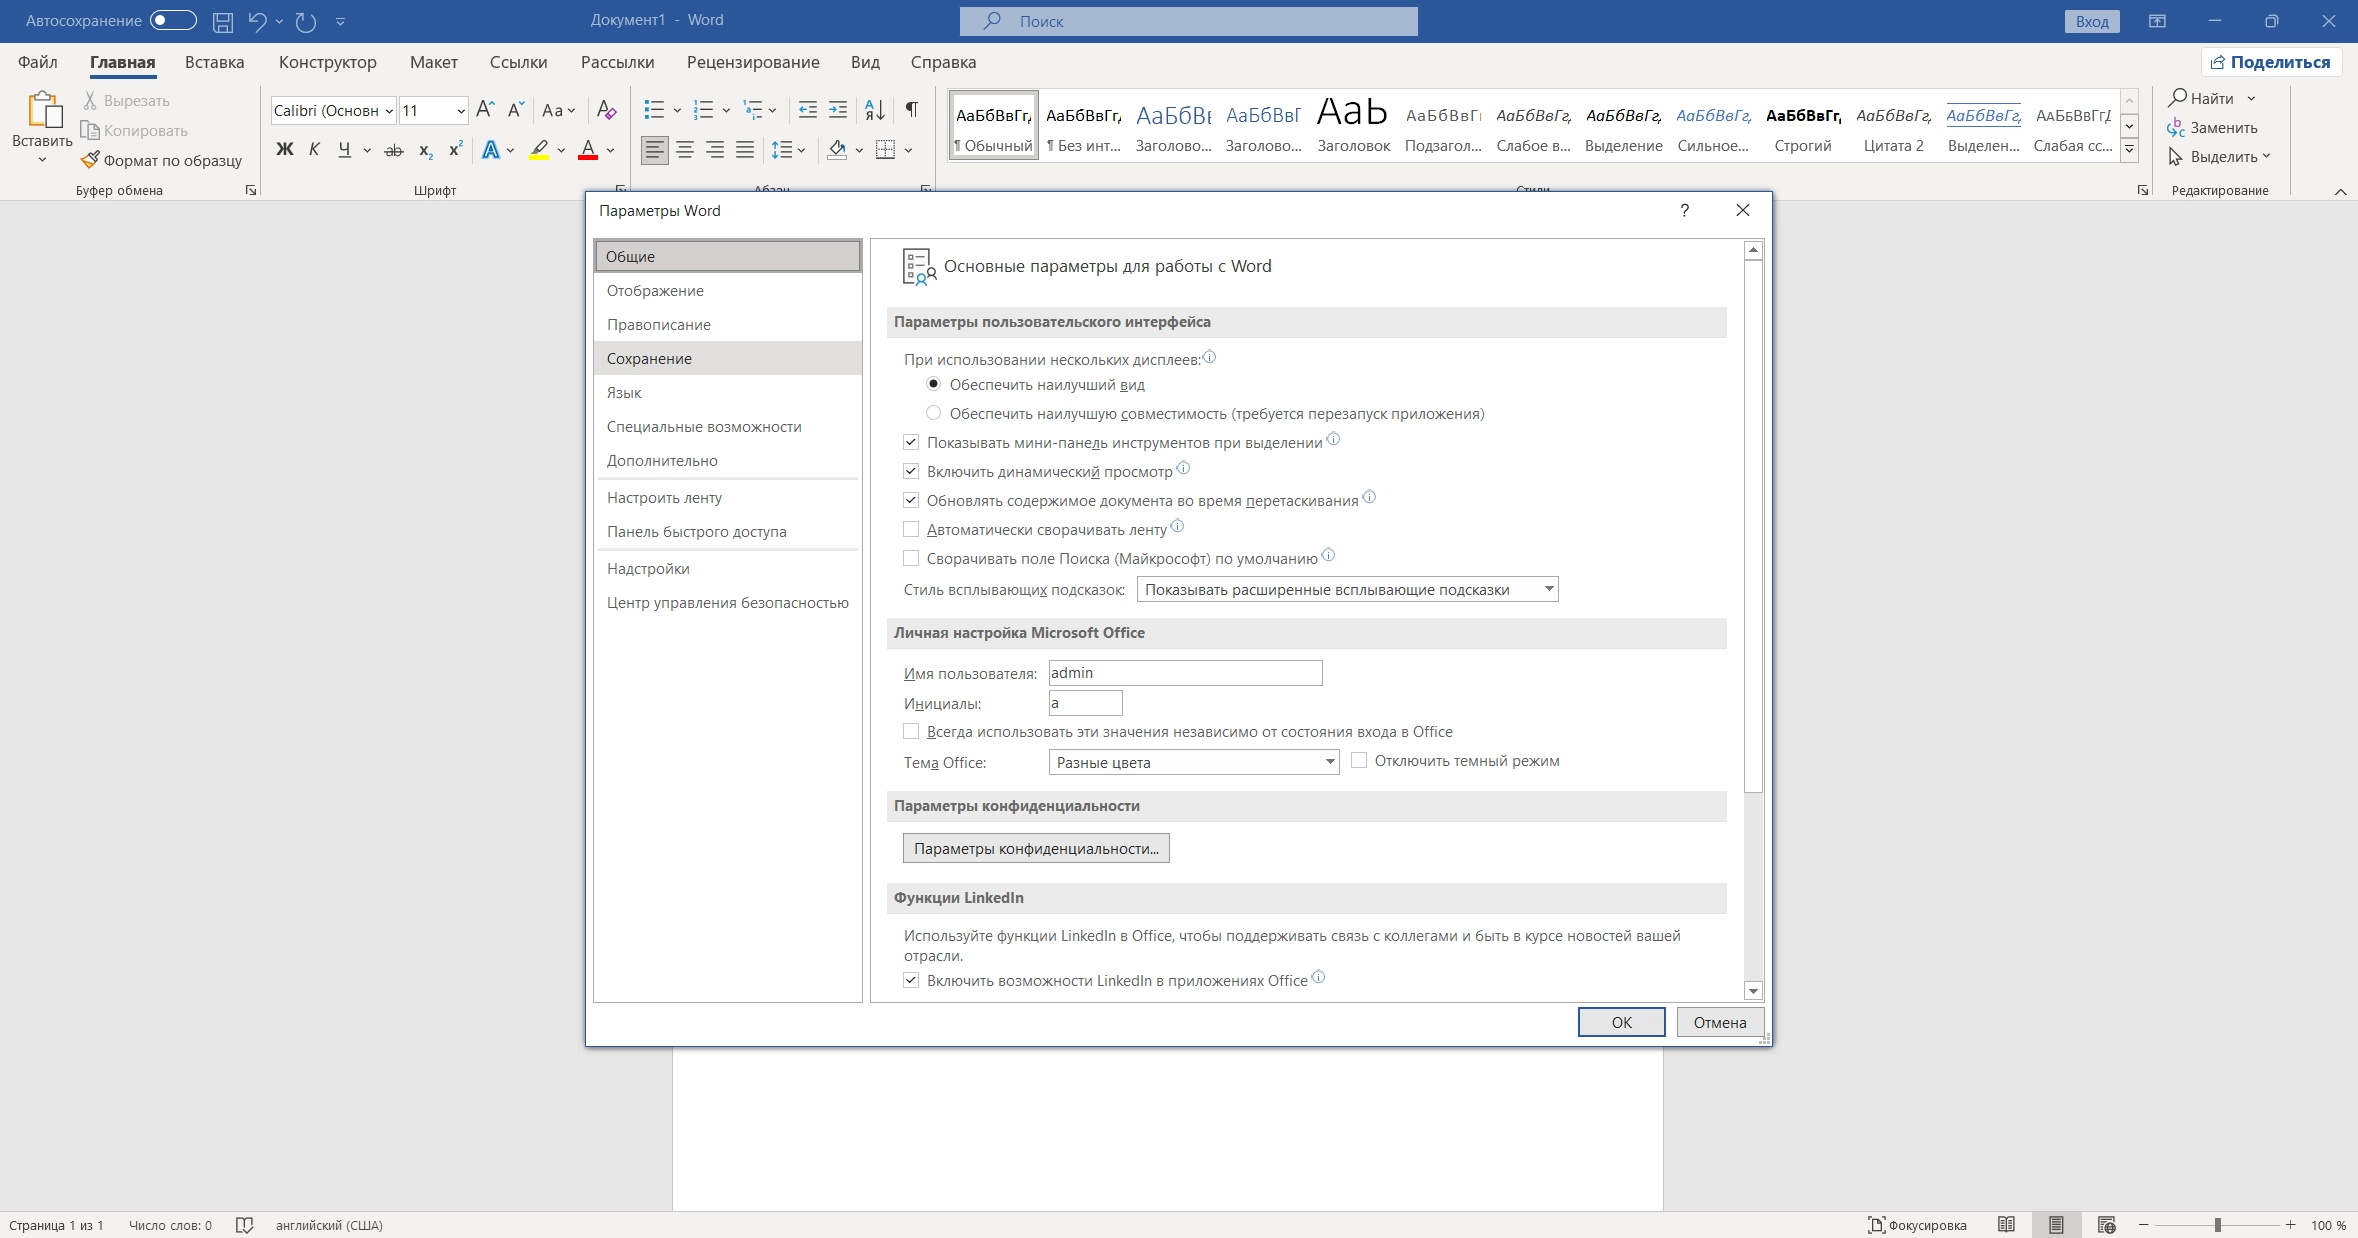Click the Save icon in the title bar

[x=223, y=21]
